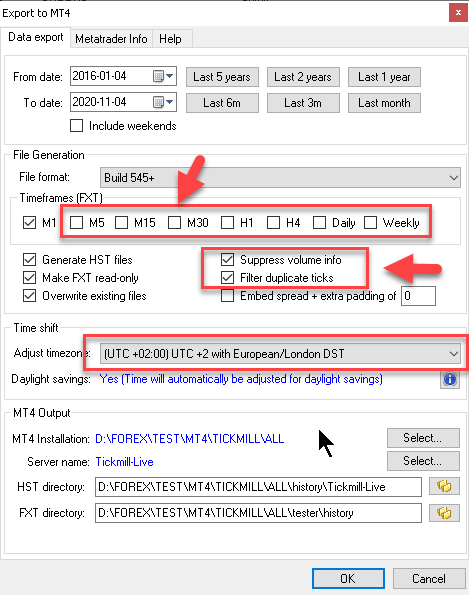Open the To date calendar picker
The image size is (469, 595).
(x=164, y=102)
